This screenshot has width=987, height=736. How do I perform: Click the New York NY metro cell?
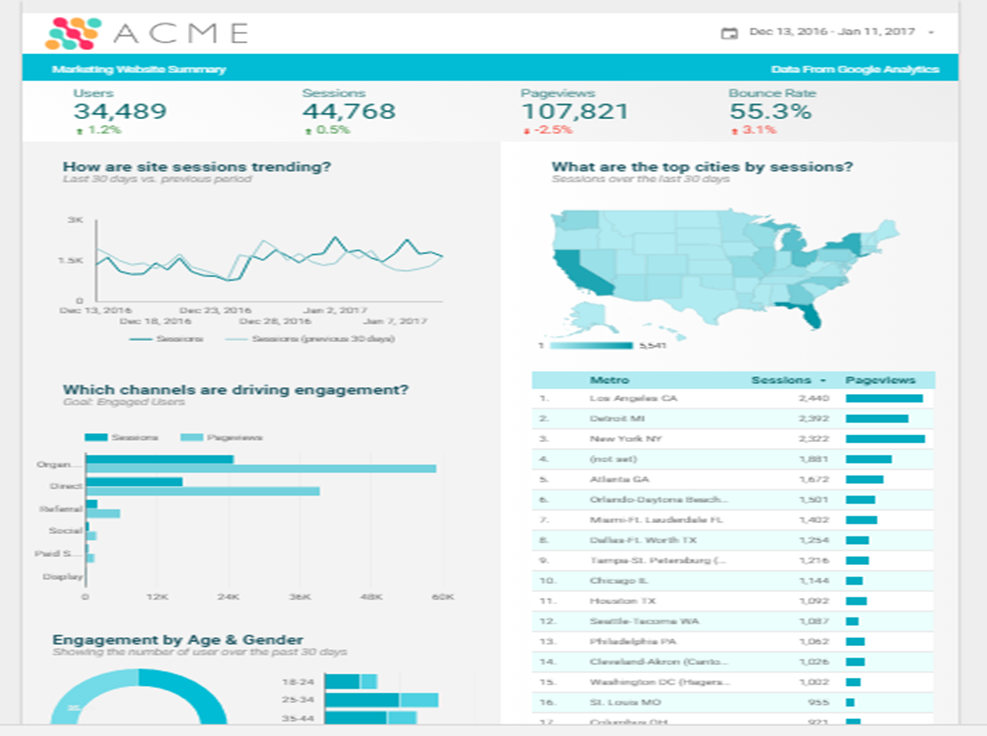pyautogui.click(x=626, y=439)
